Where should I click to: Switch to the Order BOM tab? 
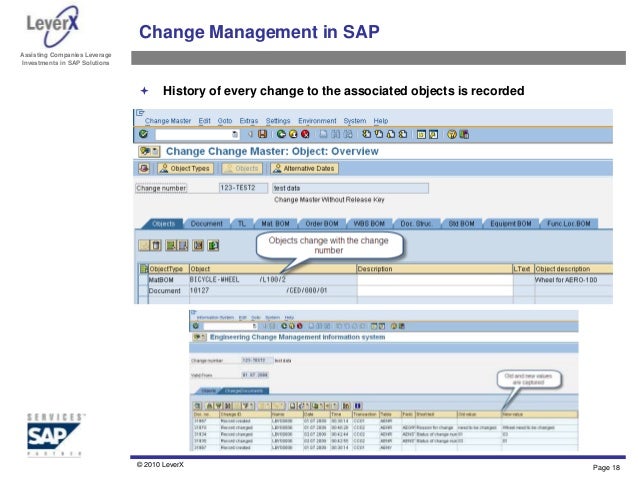[x=321, y=223]
